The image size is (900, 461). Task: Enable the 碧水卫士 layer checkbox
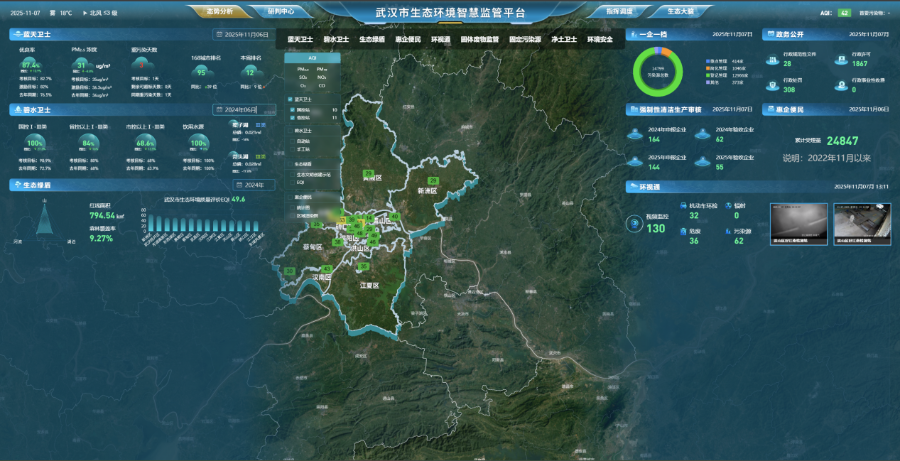pos(289,129)
